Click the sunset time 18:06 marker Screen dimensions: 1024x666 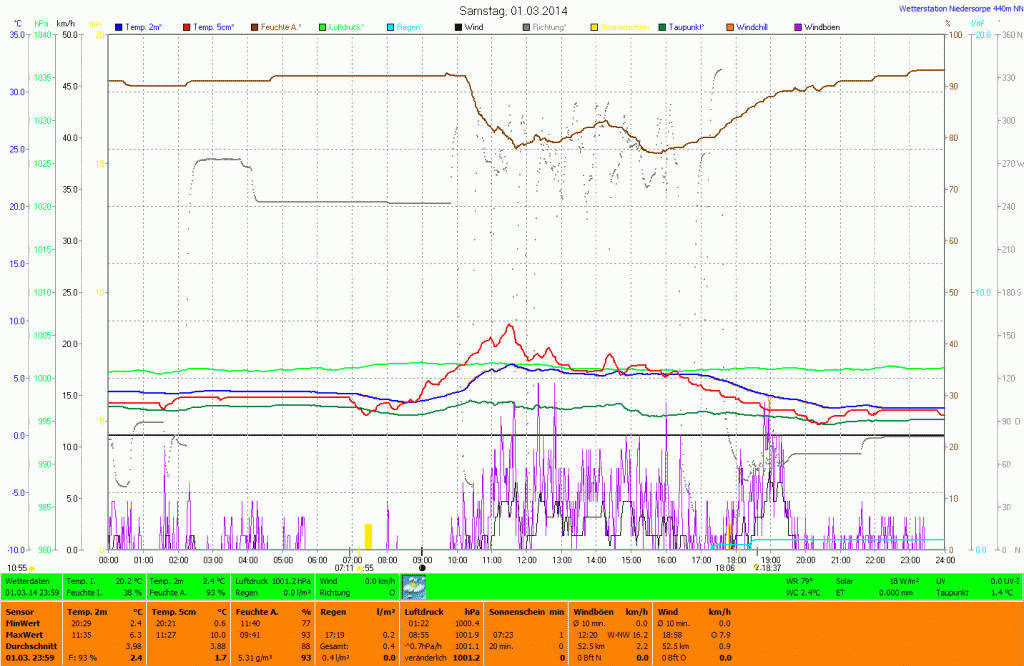[x=726, y=568]
